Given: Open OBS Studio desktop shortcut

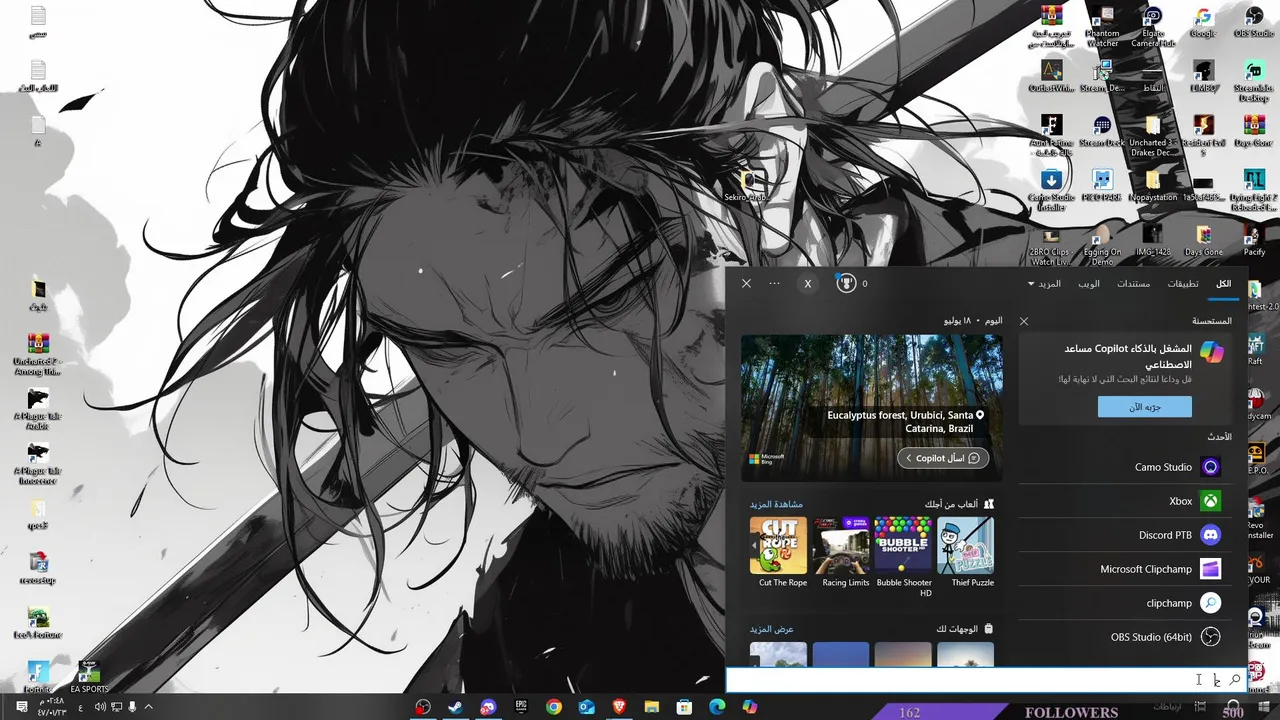Looking at the screenshot, I should click(1254, 23).
